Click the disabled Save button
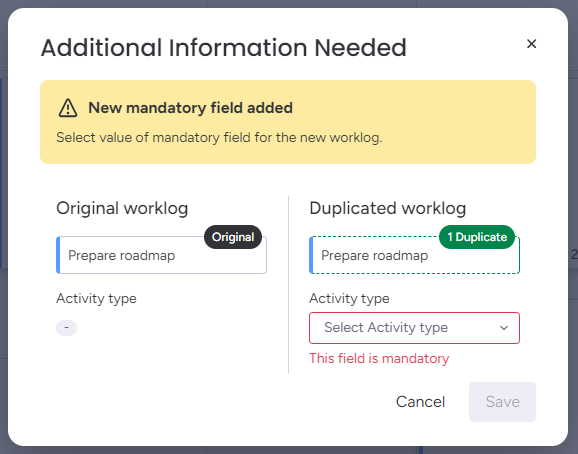 502,402
